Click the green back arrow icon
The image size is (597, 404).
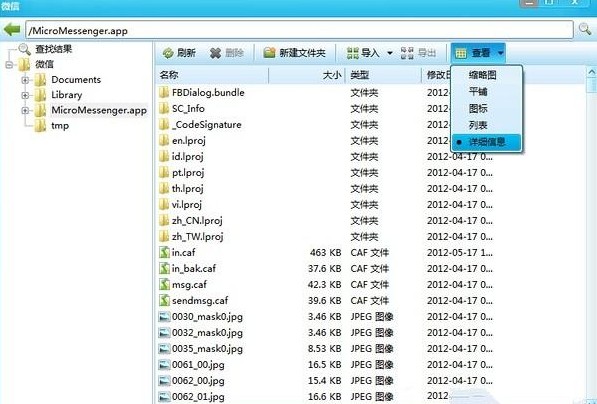12,29
